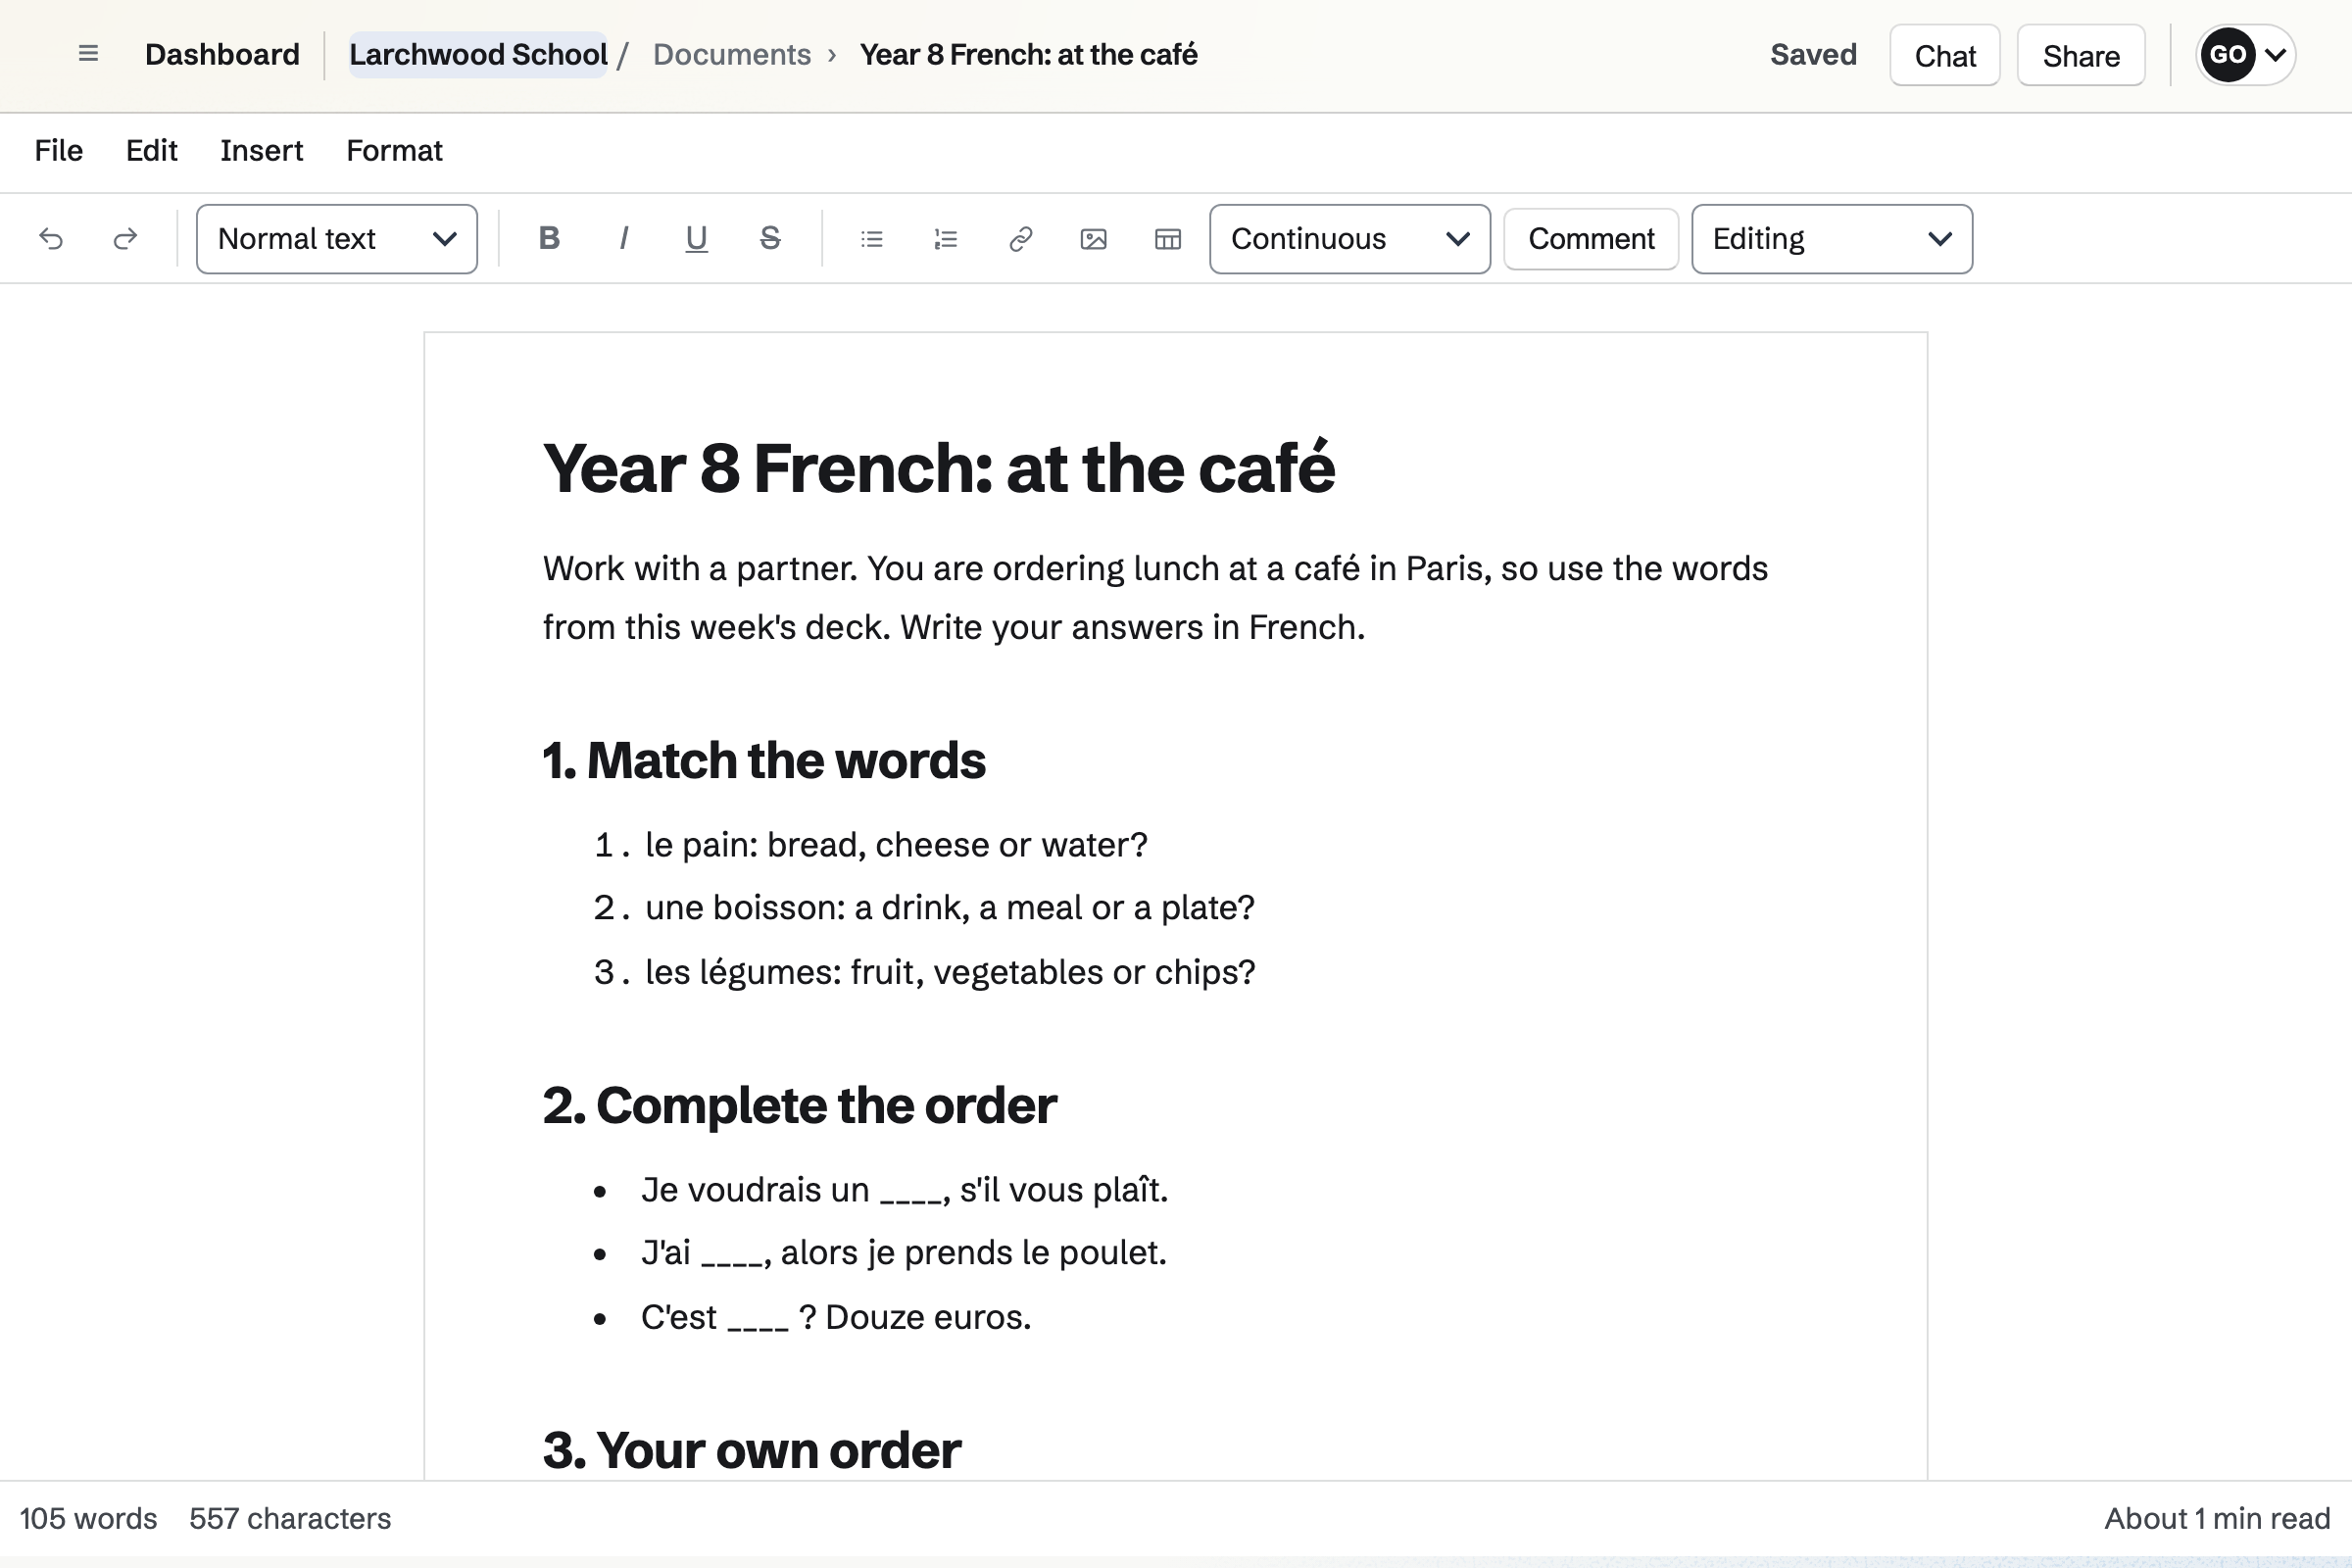Expand the GO account menu
2352x1568 pixels.
pos(2246,55)
